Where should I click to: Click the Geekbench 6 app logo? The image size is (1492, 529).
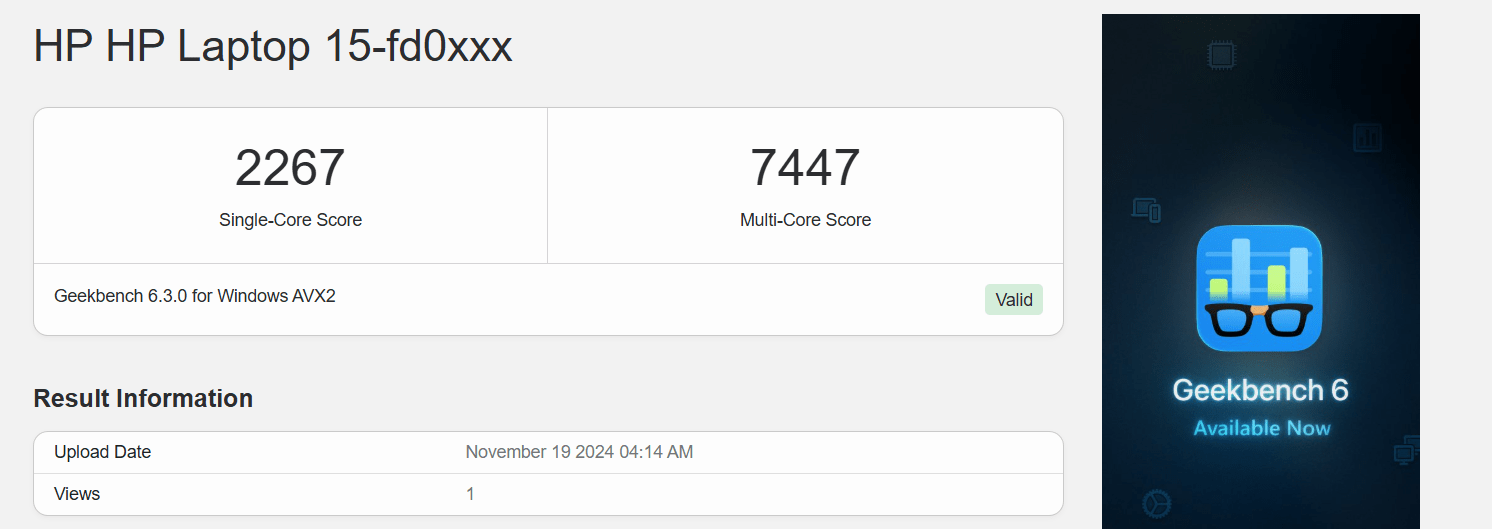point(1259,287)
